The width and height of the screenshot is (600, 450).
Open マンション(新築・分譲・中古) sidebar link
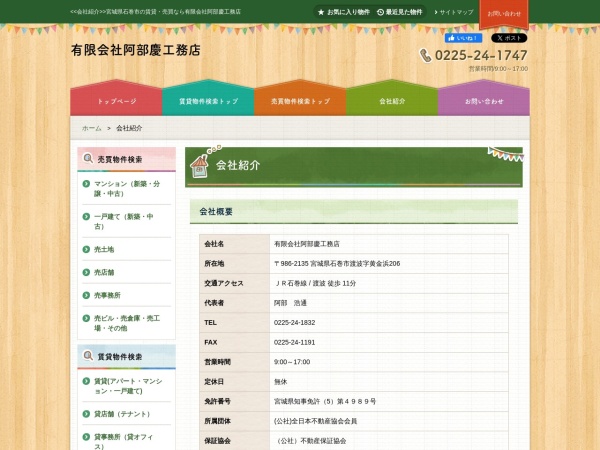coord(127,189)
